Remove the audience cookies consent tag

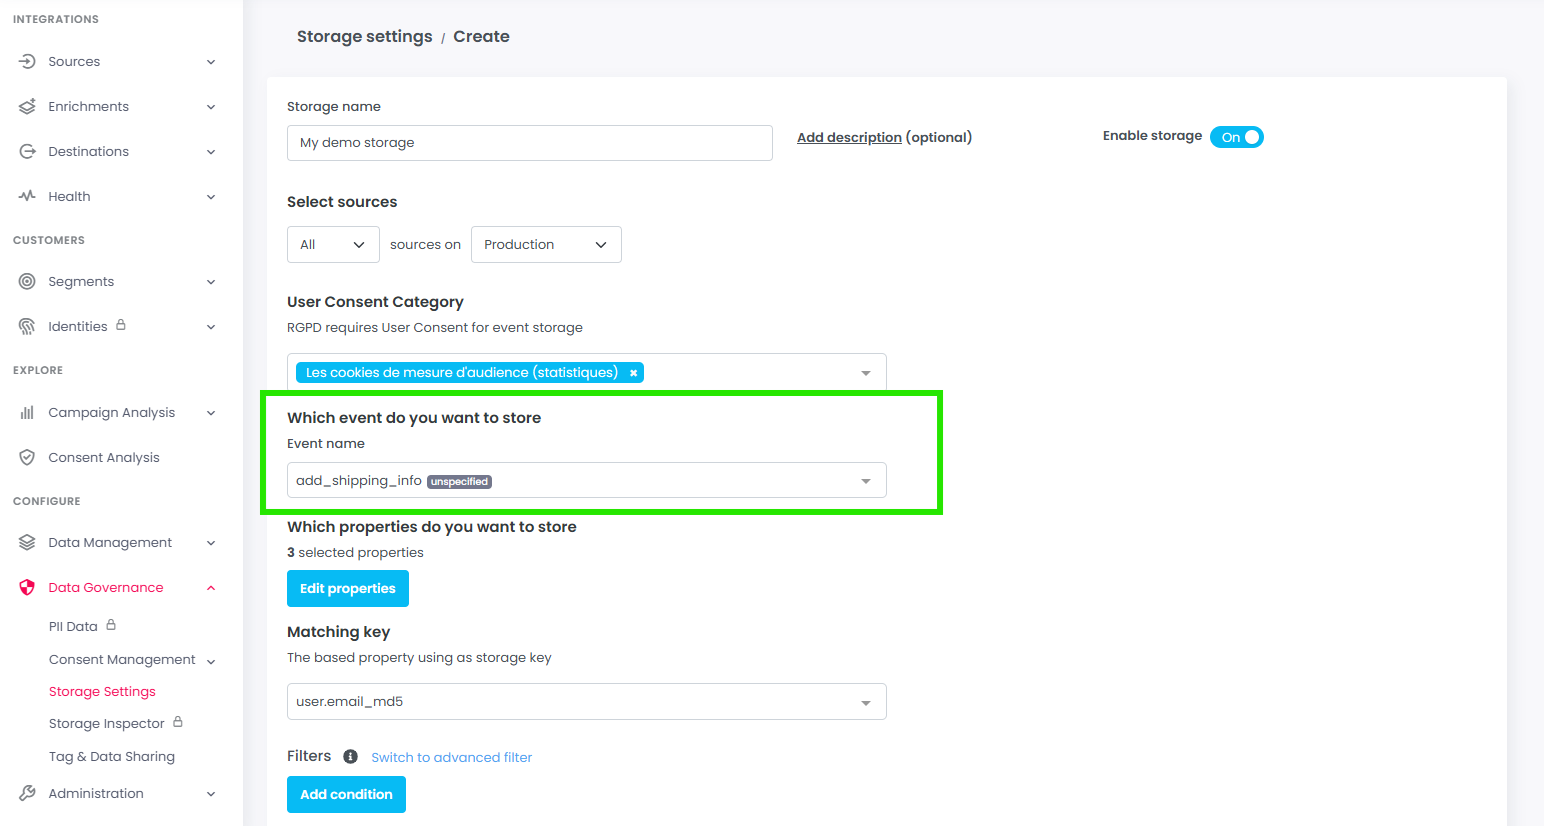pyautogui.click(x=633, y=373)
